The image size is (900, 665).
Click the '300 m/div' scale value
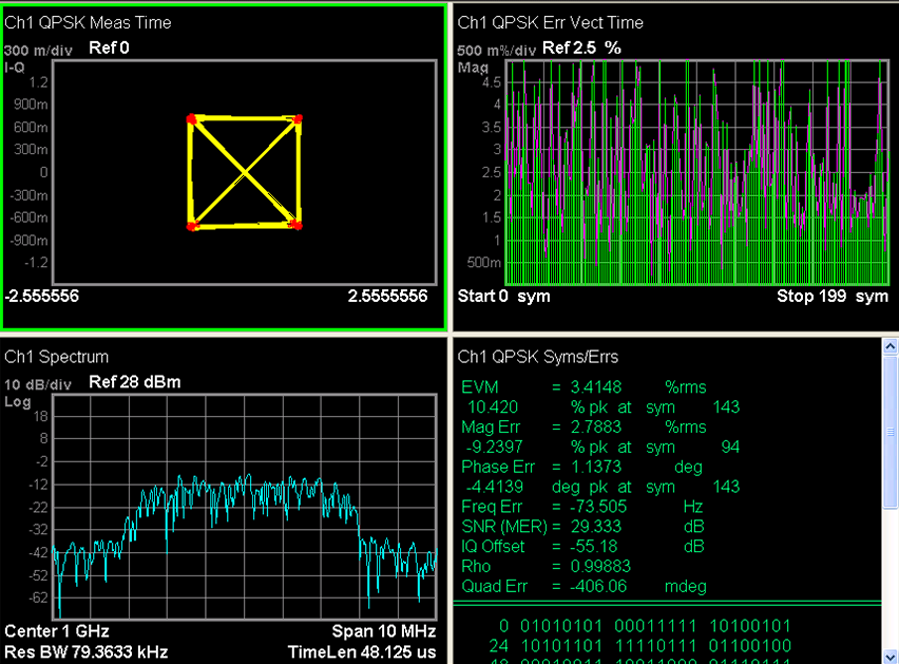(38, 50)
